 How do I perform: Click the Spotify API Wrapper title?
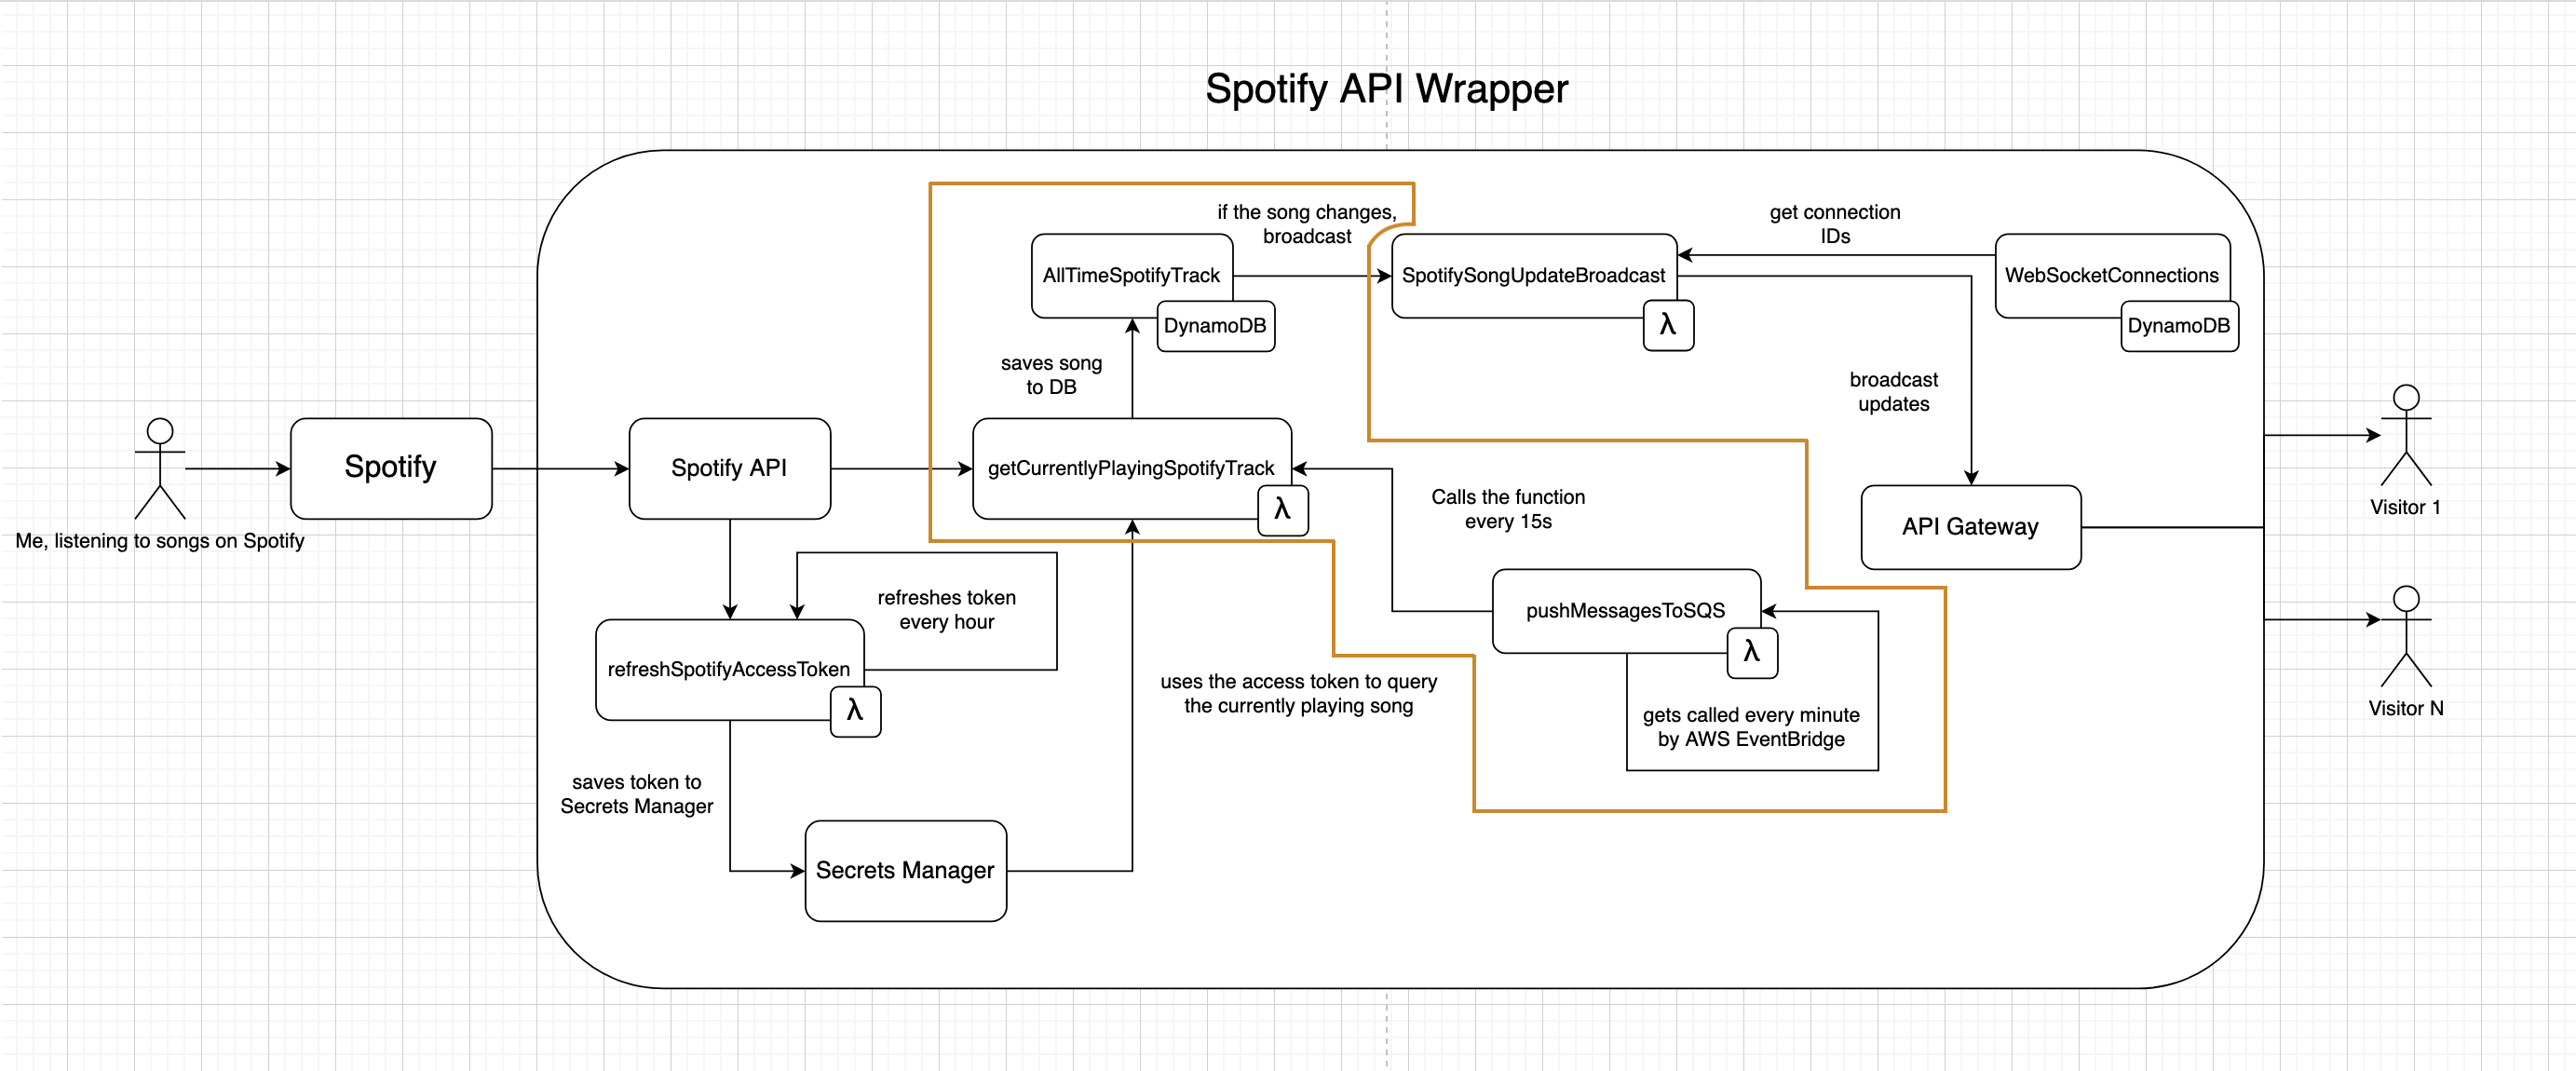[1387, 89]
